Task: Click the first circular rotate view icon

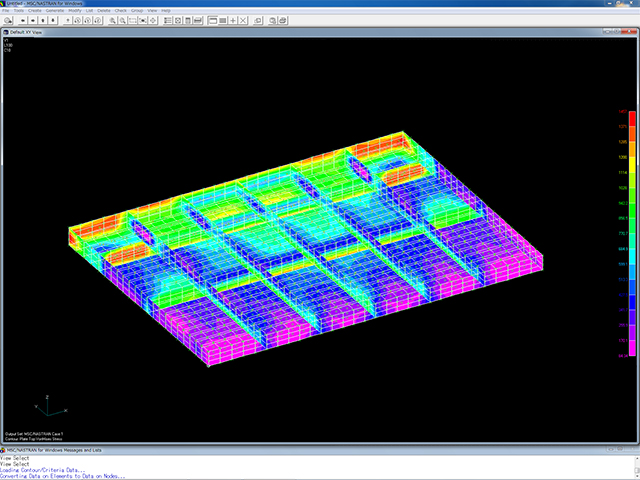Action: point(77,20)
